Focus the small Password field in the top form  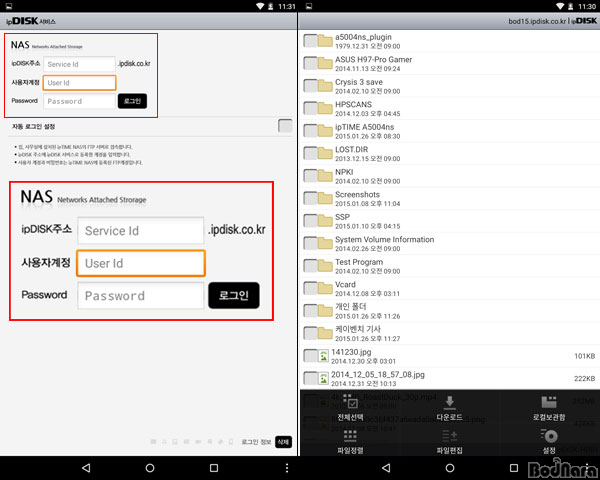point(79,101)
